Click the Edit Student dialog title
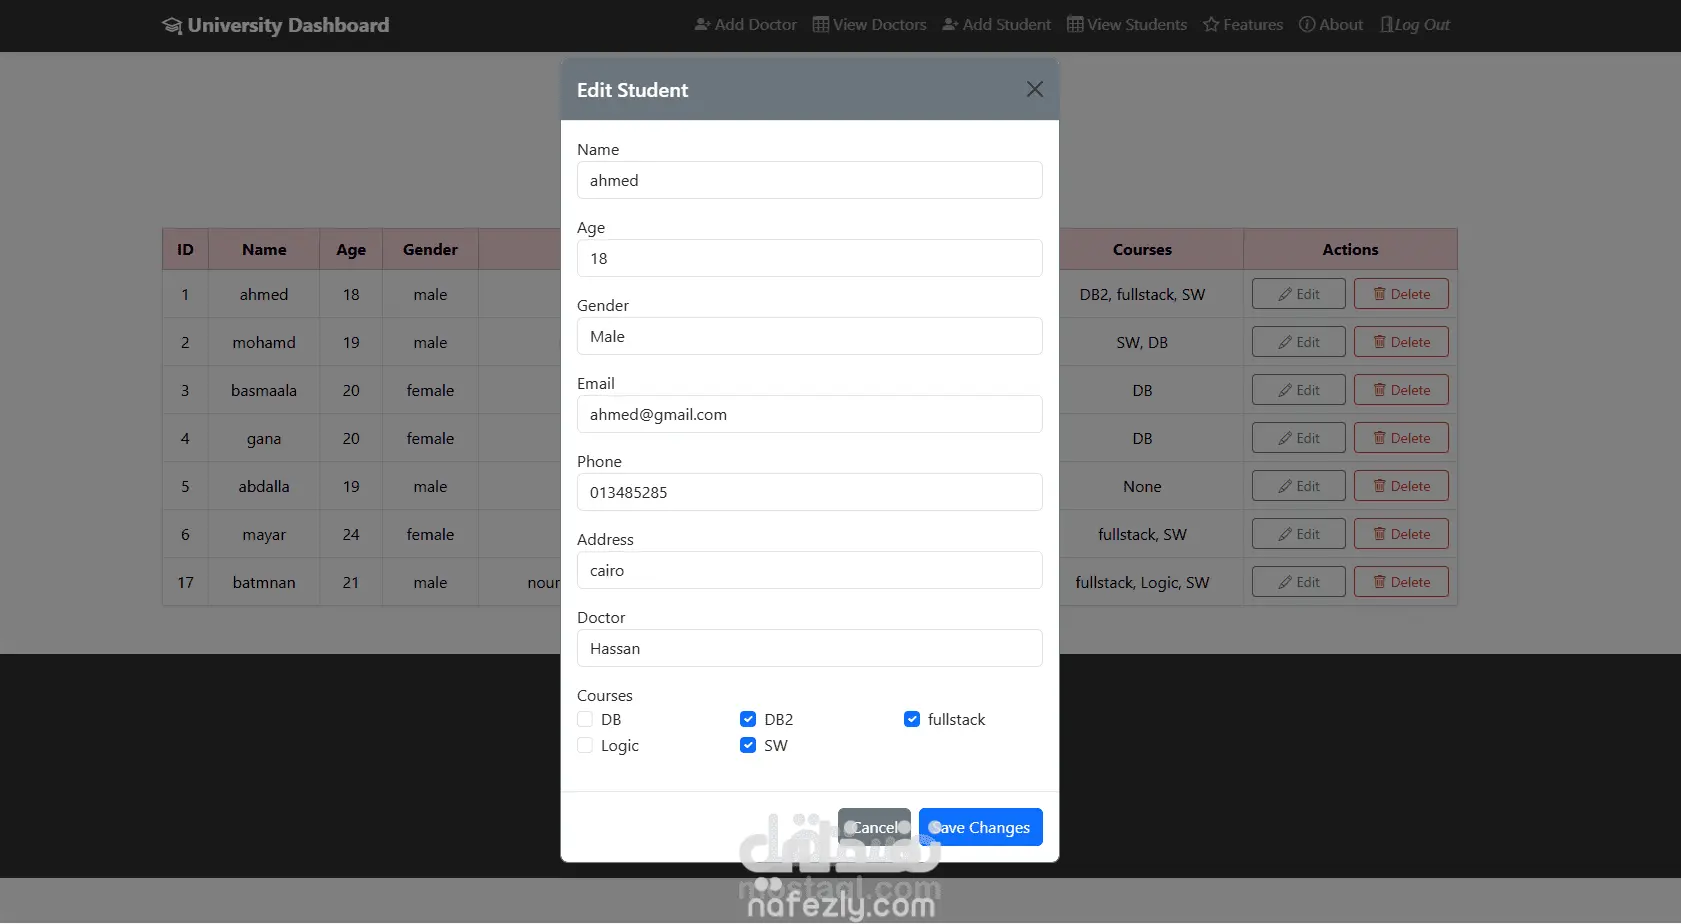 pyautogui.click(x=633, y=90)
